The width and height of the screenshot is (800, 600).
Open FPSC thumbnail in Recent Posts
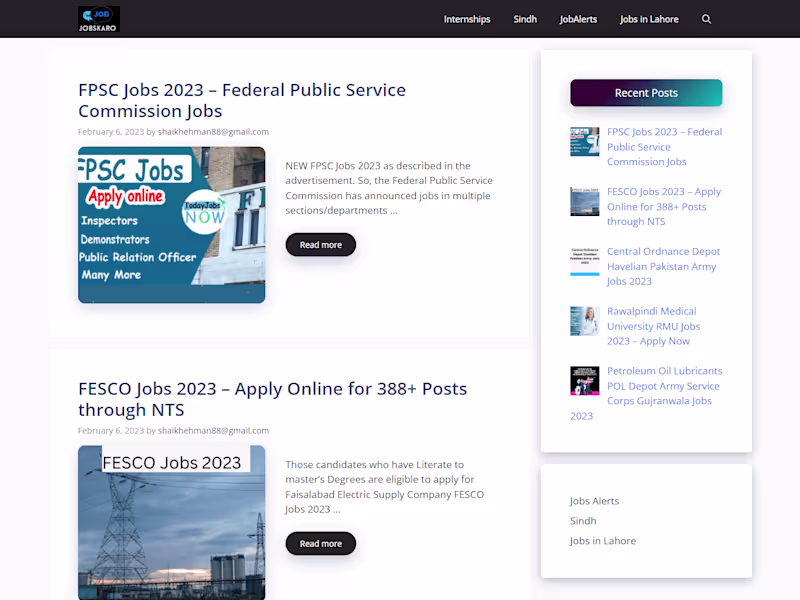point(585,141)
